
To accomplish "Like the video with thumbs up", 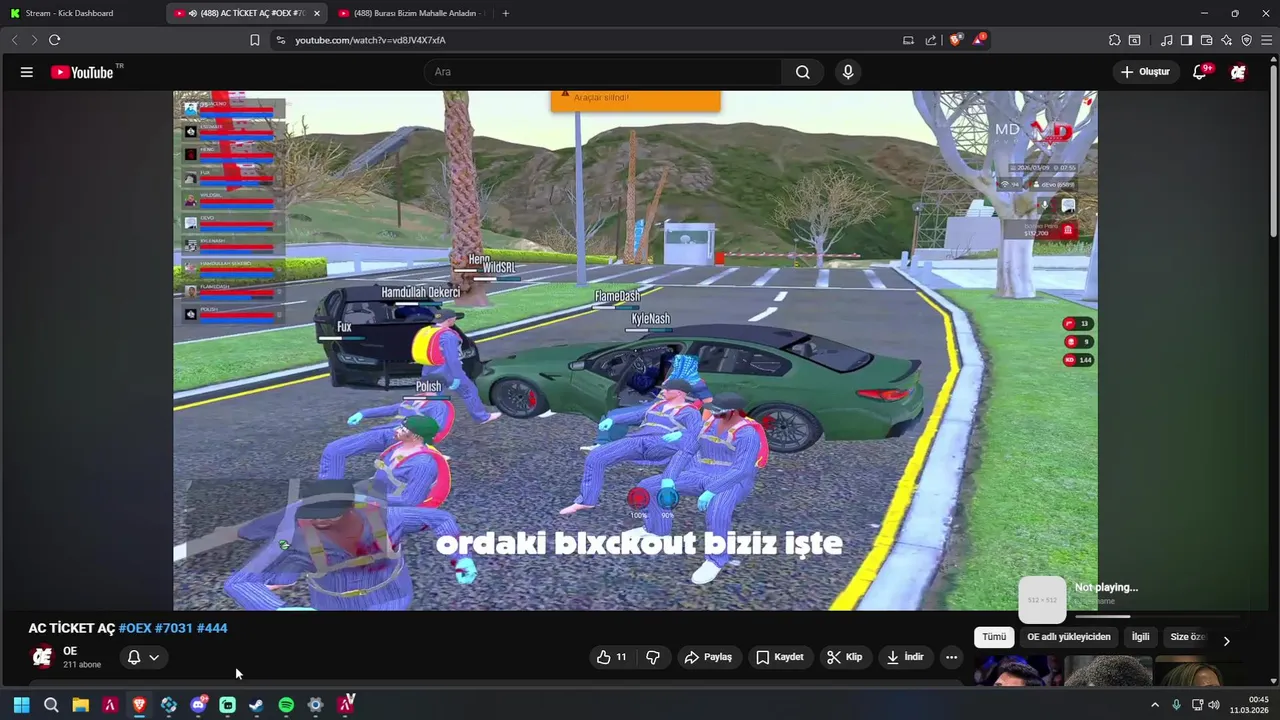I will [x=611, y=657].
